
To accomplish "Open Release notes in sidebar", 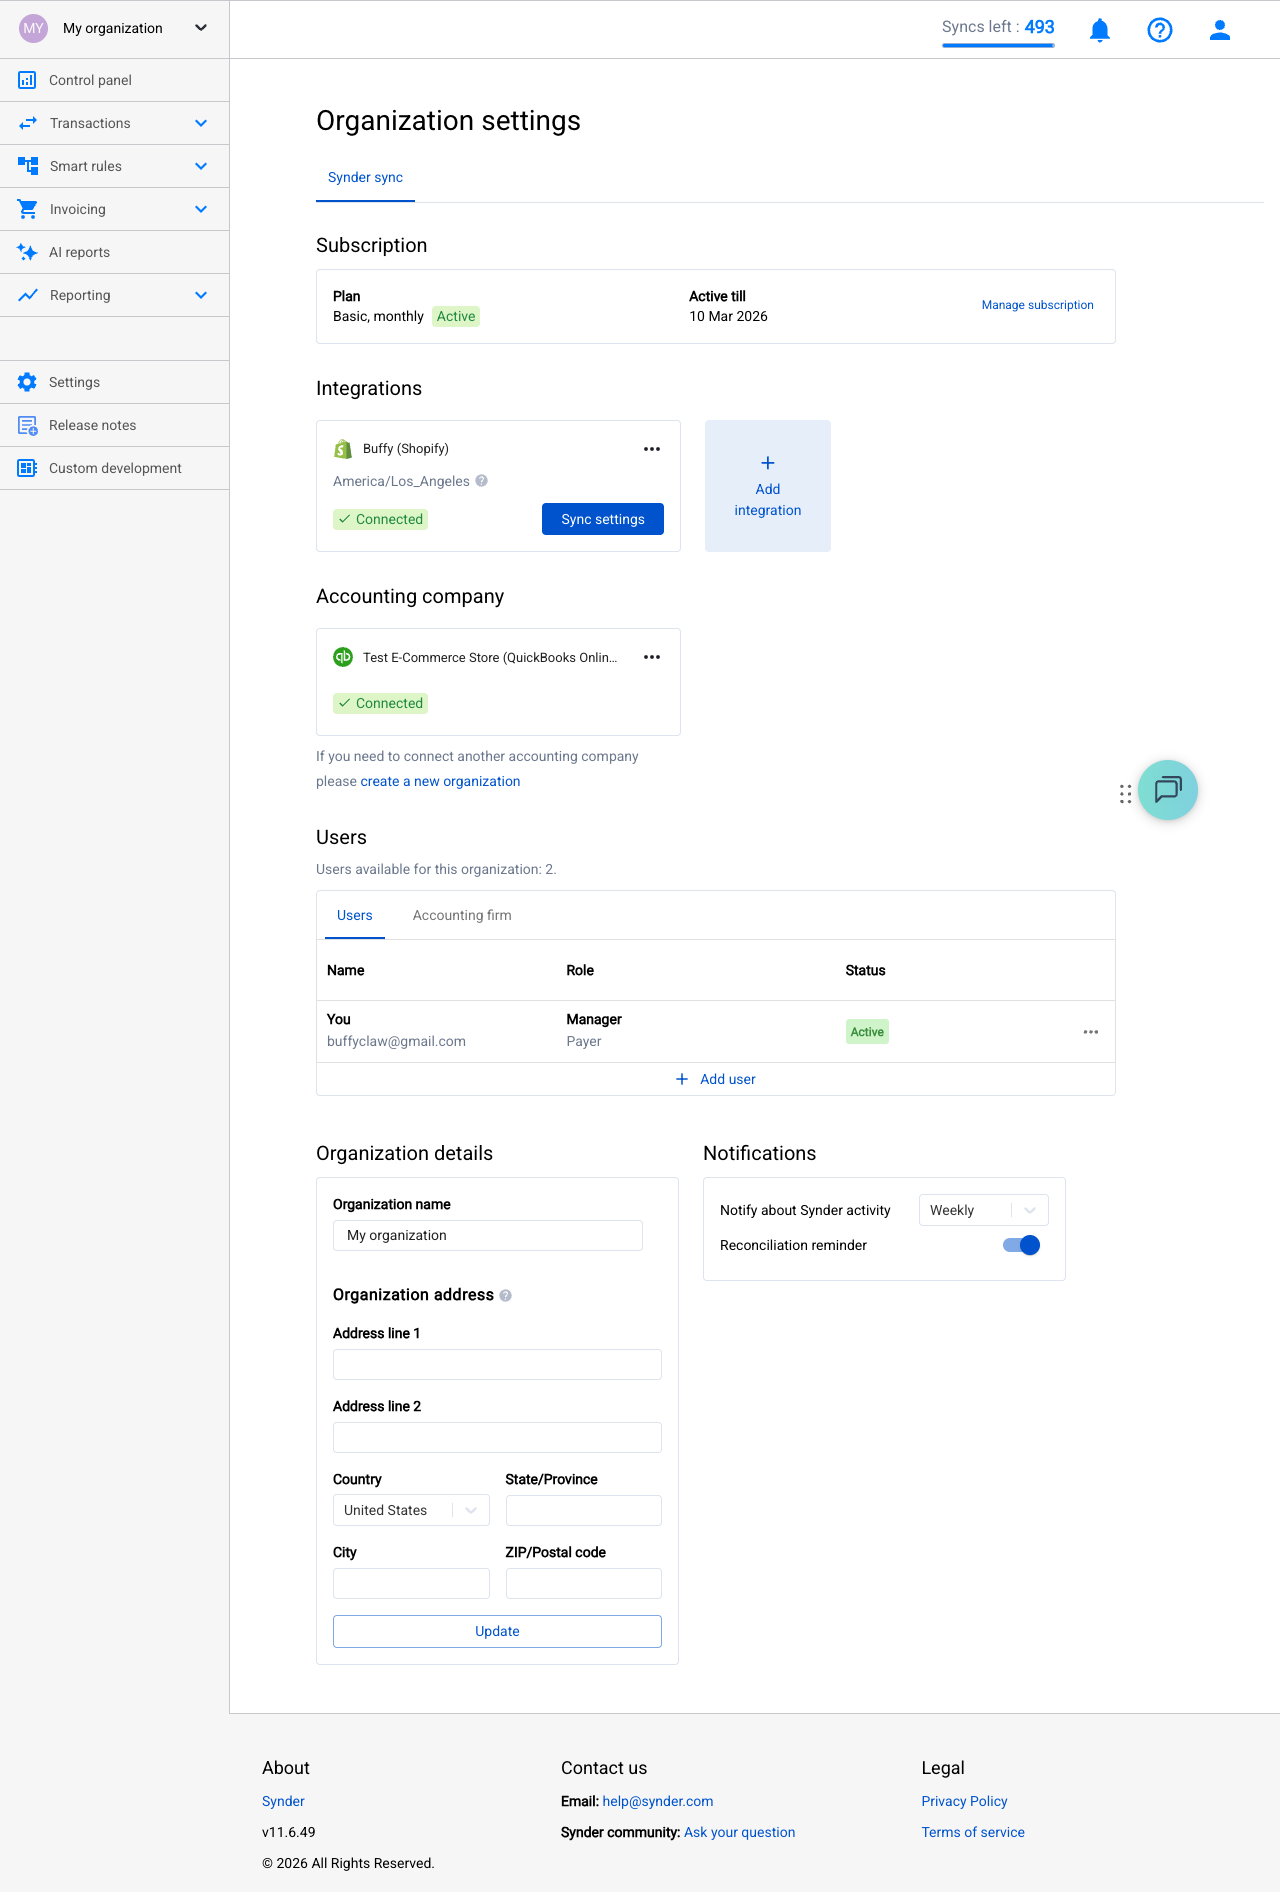I will point(115,425).
